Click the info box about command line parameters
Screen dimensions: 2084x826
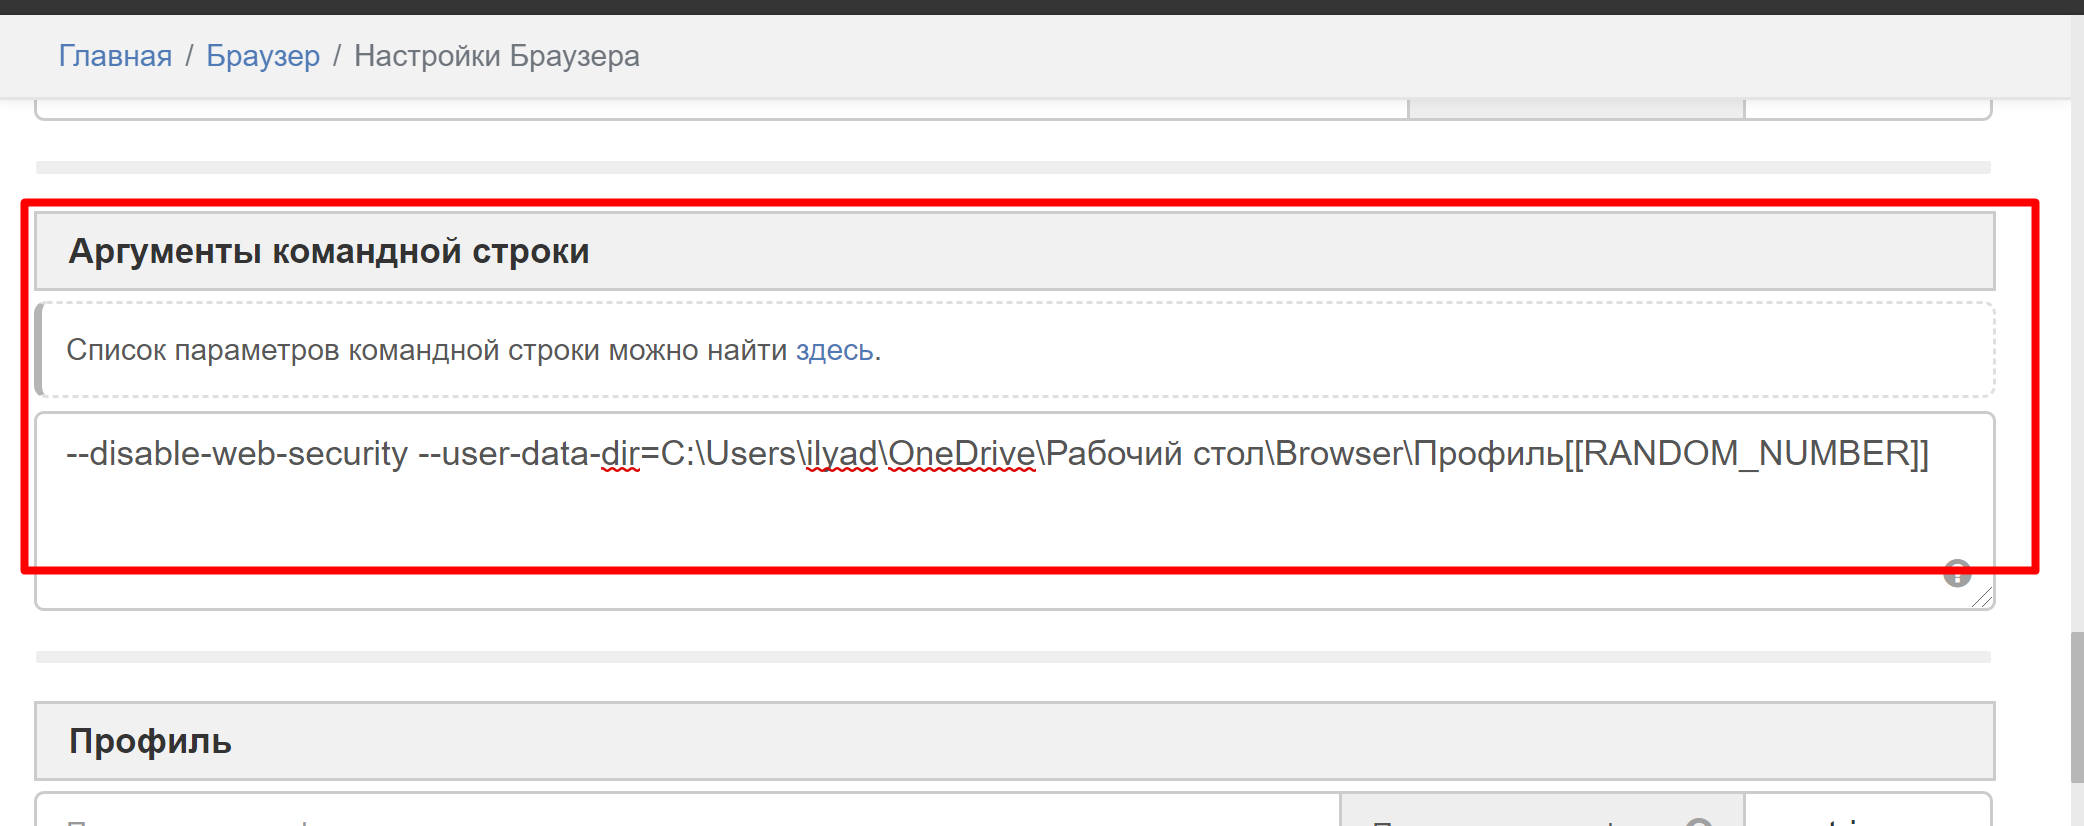1200,350
